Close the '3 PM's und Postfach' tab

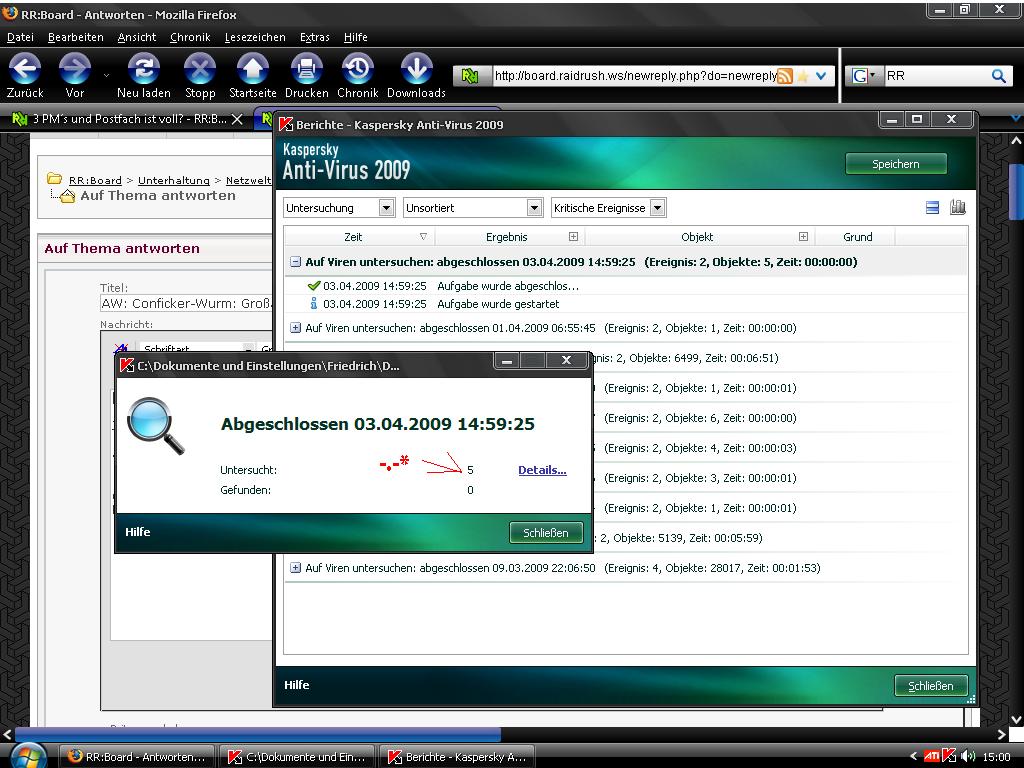pos(237,119)
